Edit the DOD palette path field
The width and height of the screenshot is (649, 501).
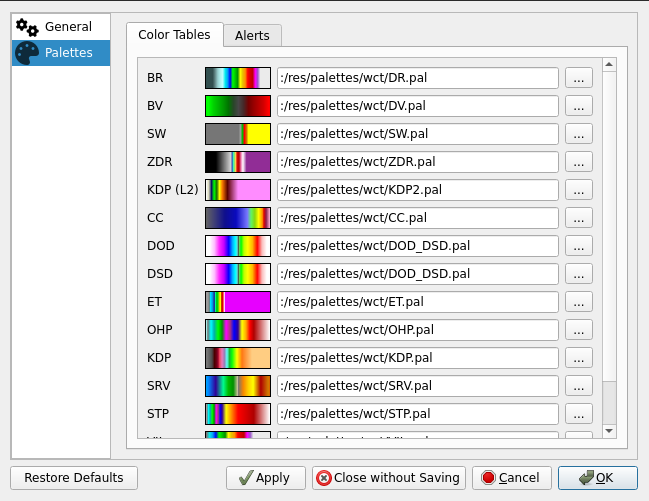pos(418,246)
